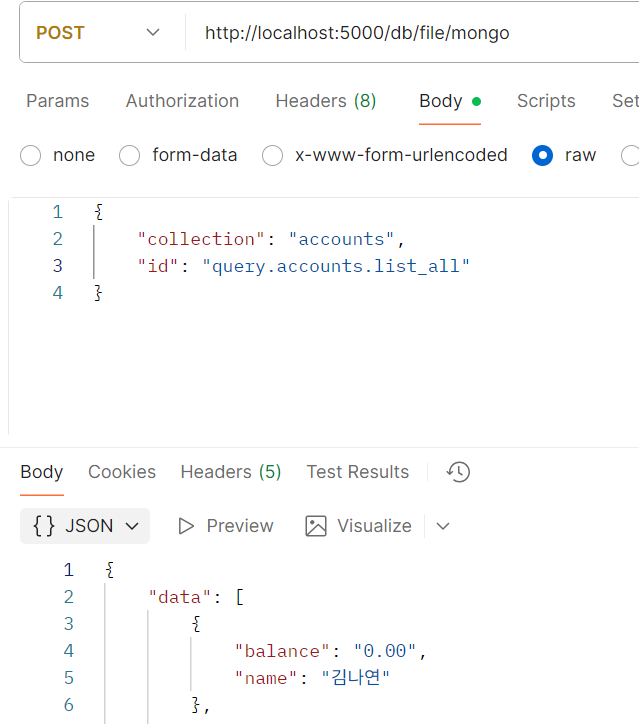This screenshot has width=639, height=724.
Task: Click the Preview play triangle icon
Action: 186,526
